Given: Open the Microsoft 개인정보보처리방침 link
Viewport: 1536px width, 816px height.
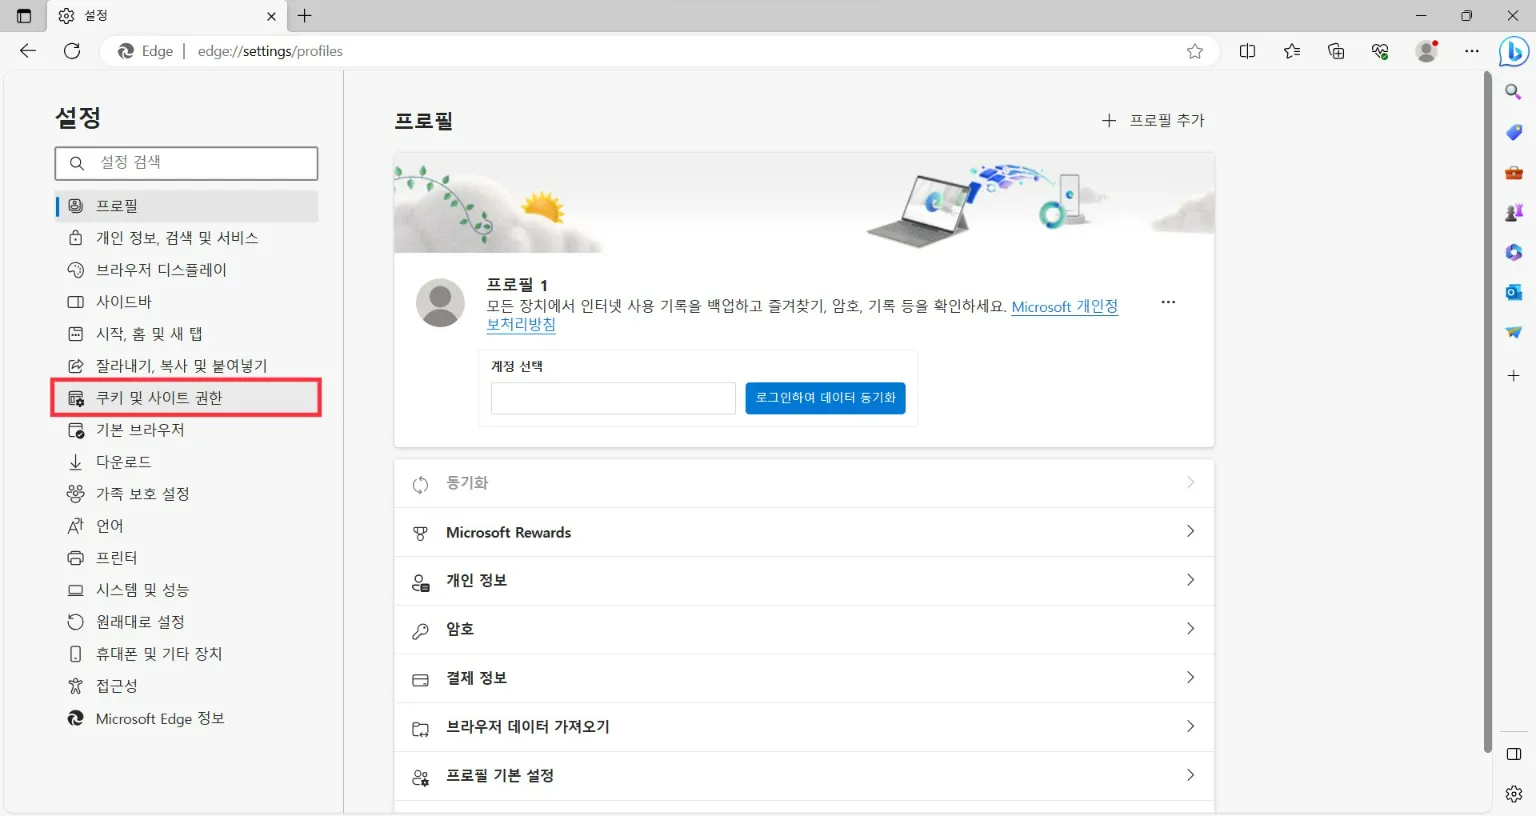Looking at the screenshot, I should pos(1064,306).
